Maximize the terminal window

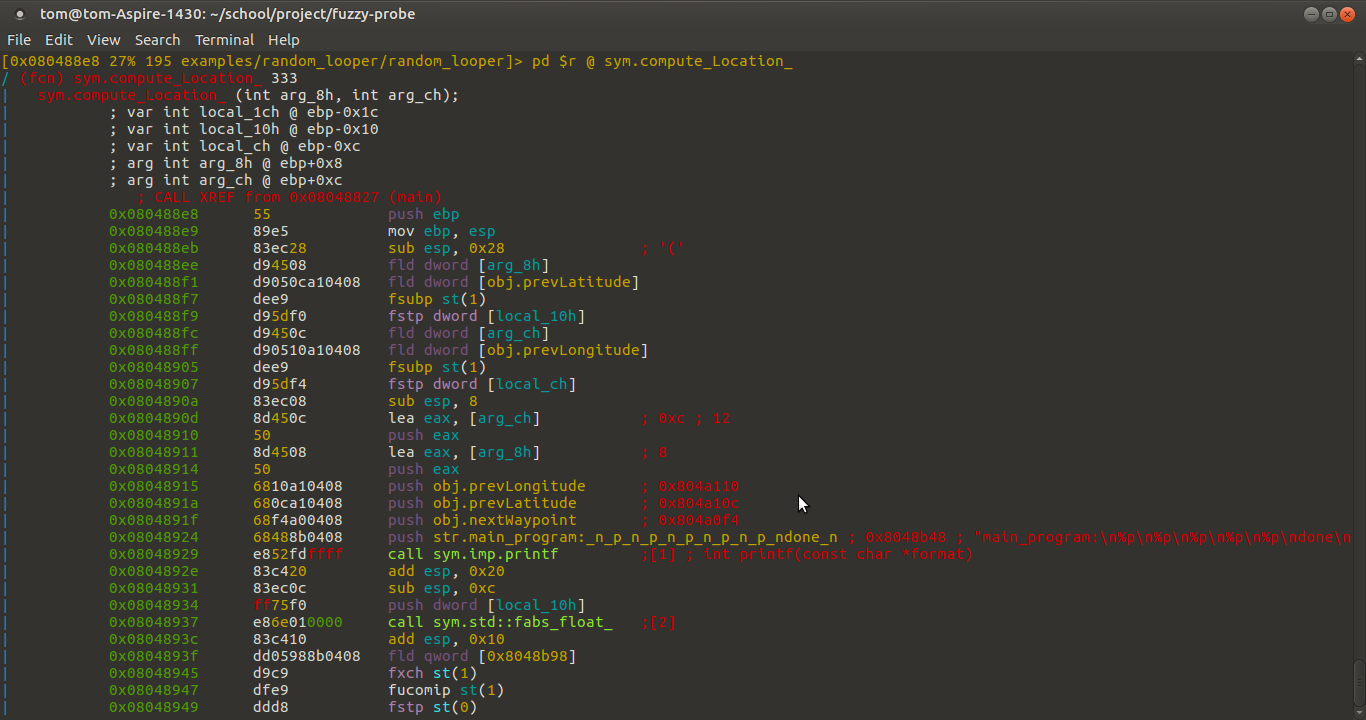coord(1329,14)
